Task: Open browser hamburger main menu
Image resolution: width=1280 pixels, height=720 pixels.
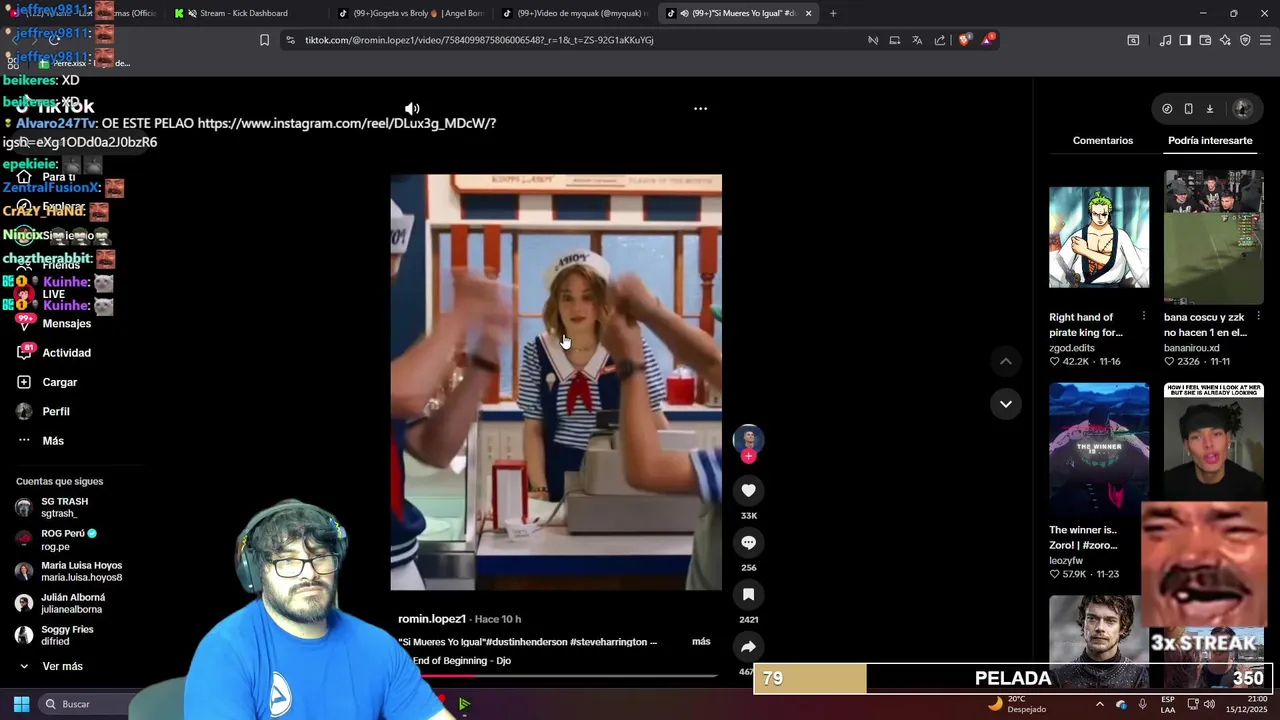Action: (1265, 40)
